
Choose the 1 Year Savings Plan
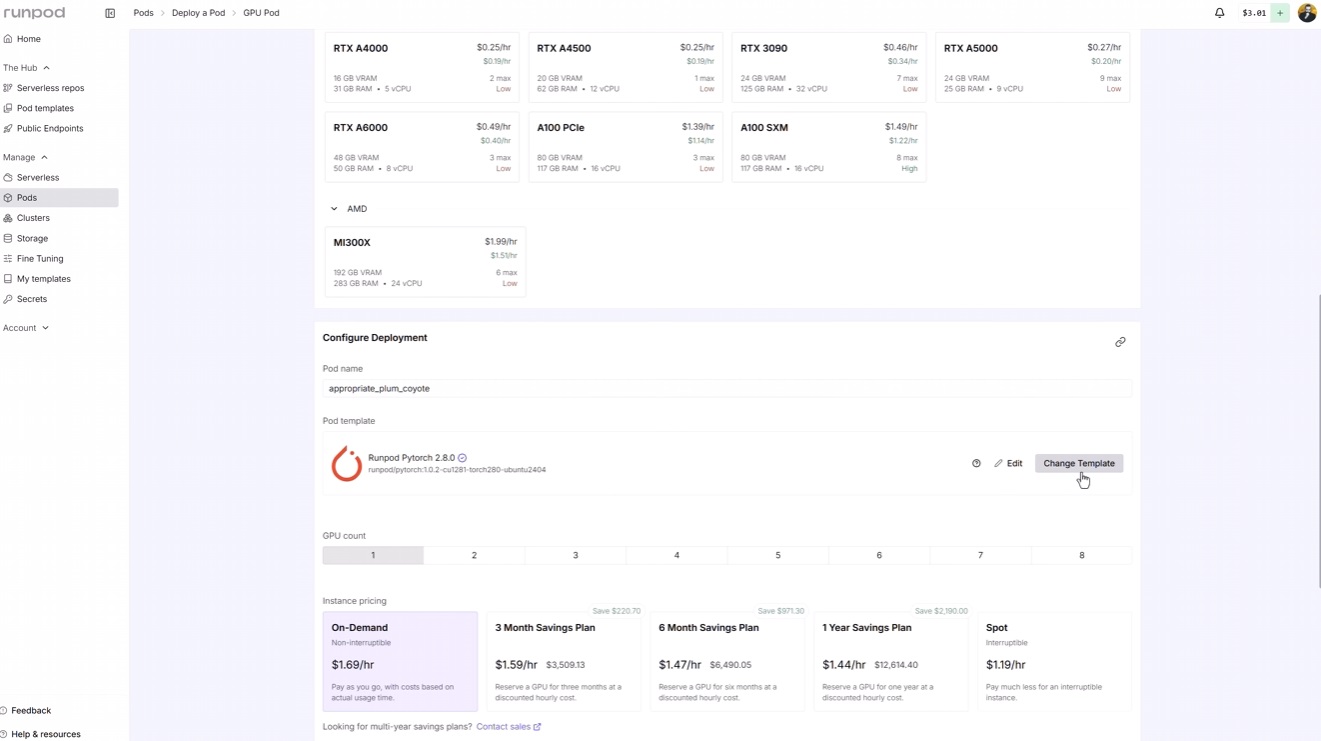point(891,662)
